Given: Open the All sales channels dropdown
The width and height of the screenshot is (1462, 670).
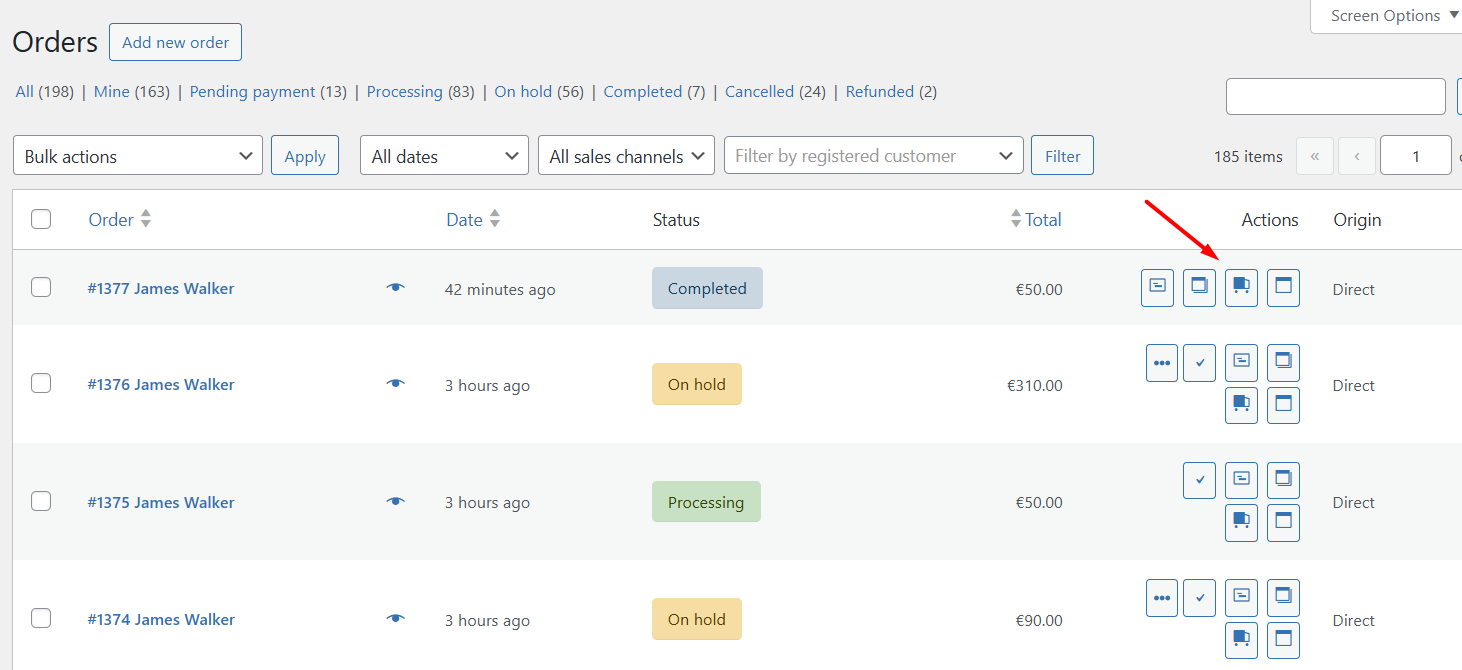Looking at the screenshot, I should 626,156.
